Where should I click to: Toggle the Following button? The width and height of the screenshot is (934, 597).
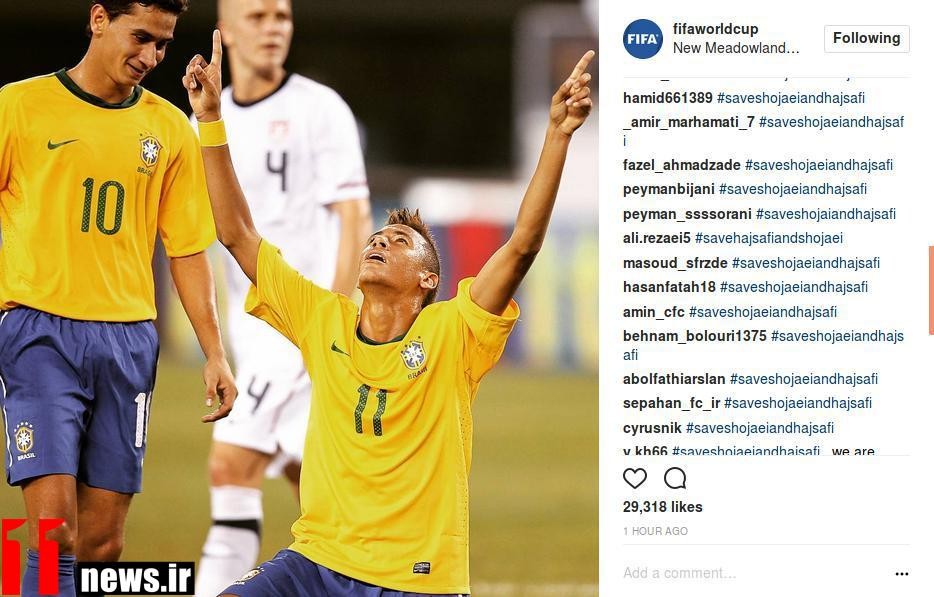(x=867, y=39)
